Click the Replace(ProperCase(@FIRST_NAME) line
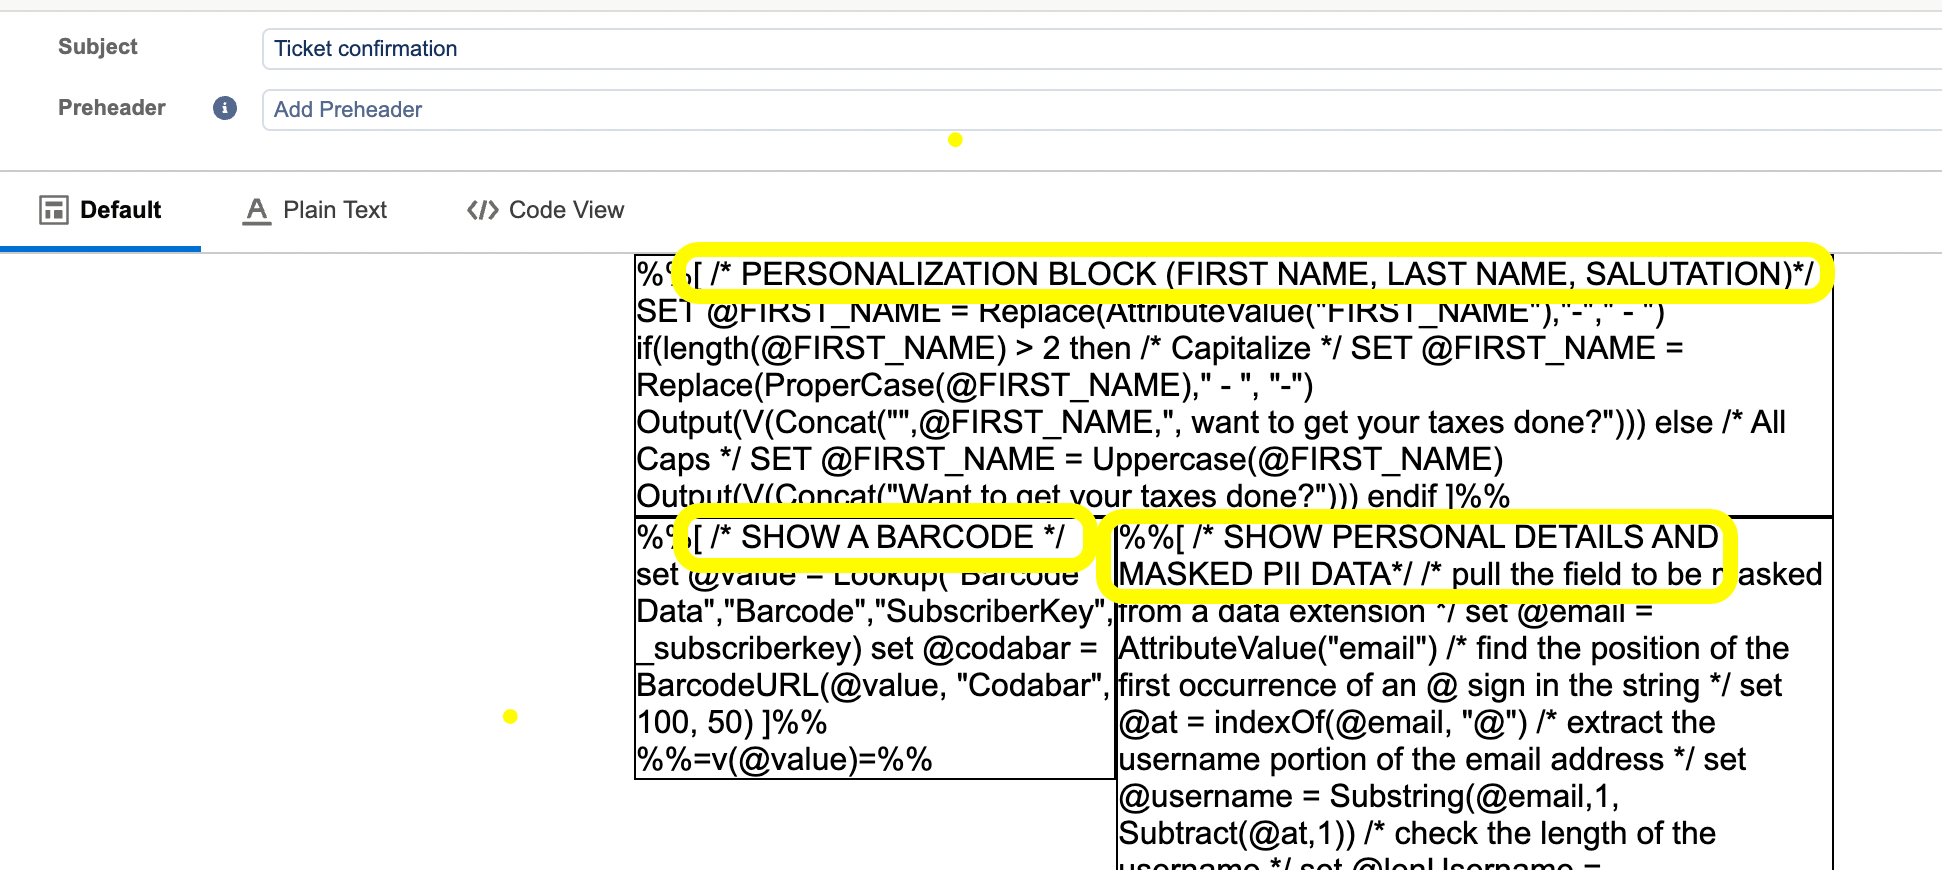Screen dimensions: 1942x870 click(975, 386)
